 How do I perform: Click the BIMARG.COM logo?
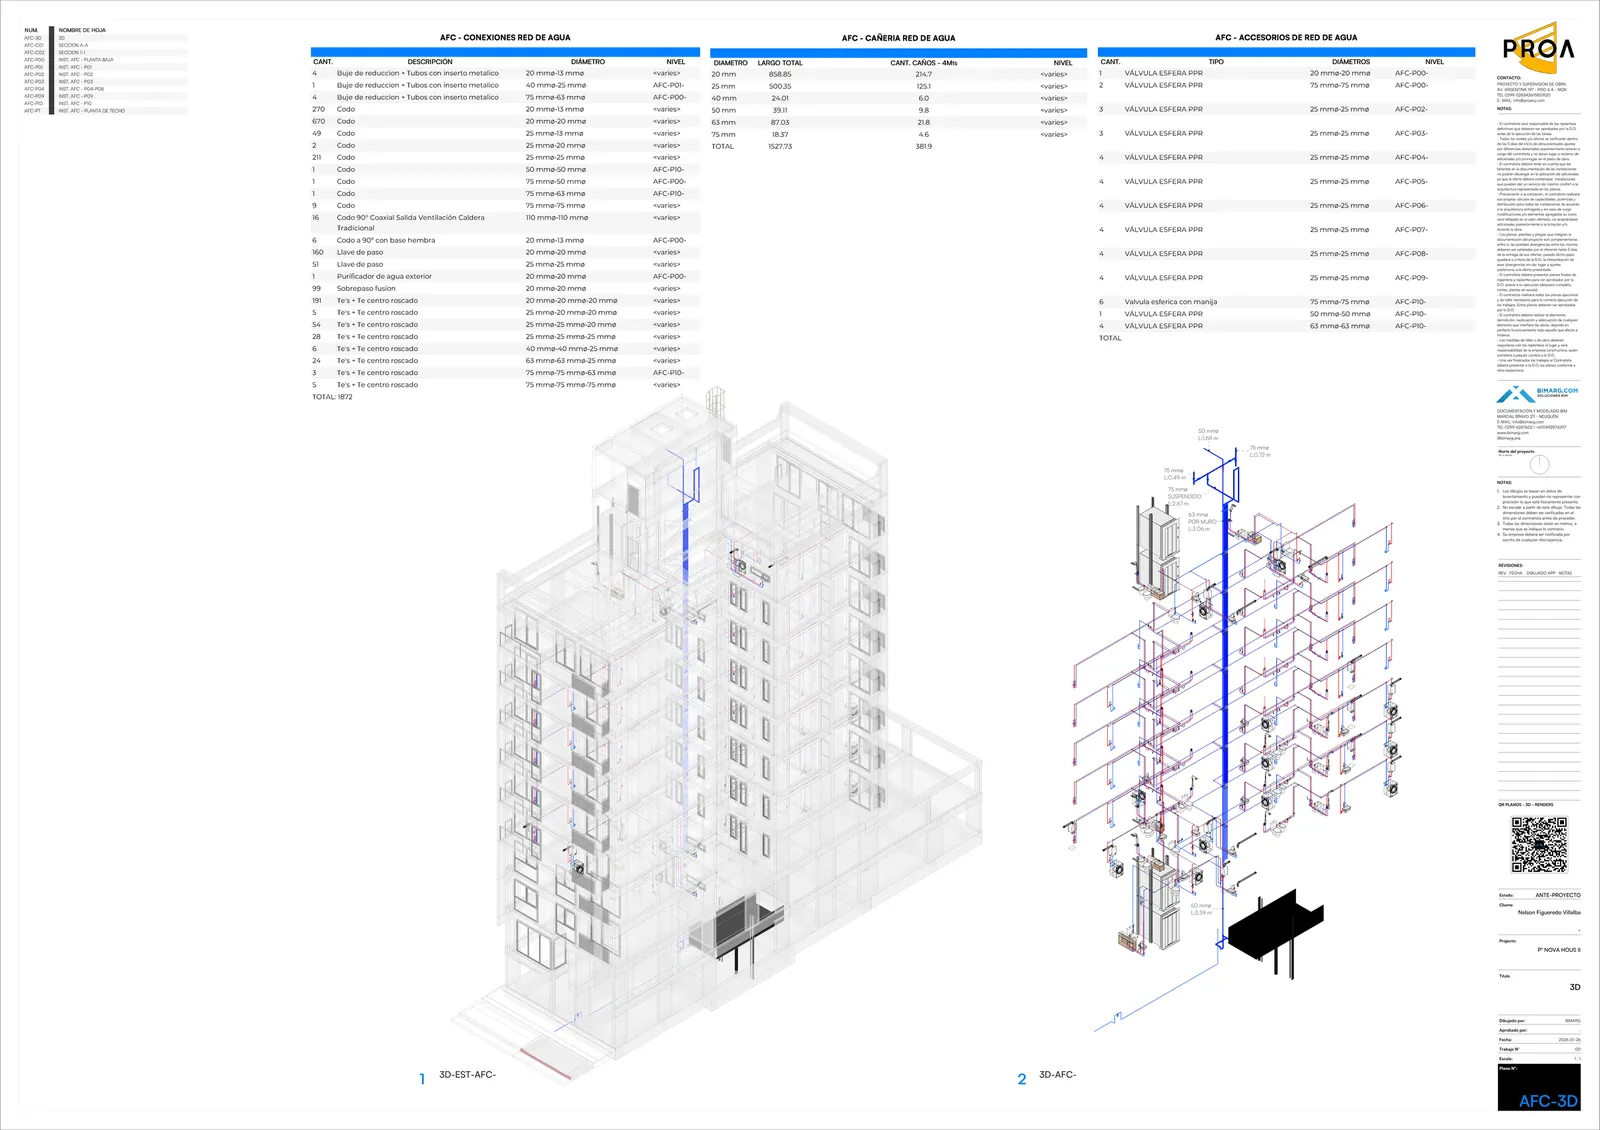point(1538,393)
